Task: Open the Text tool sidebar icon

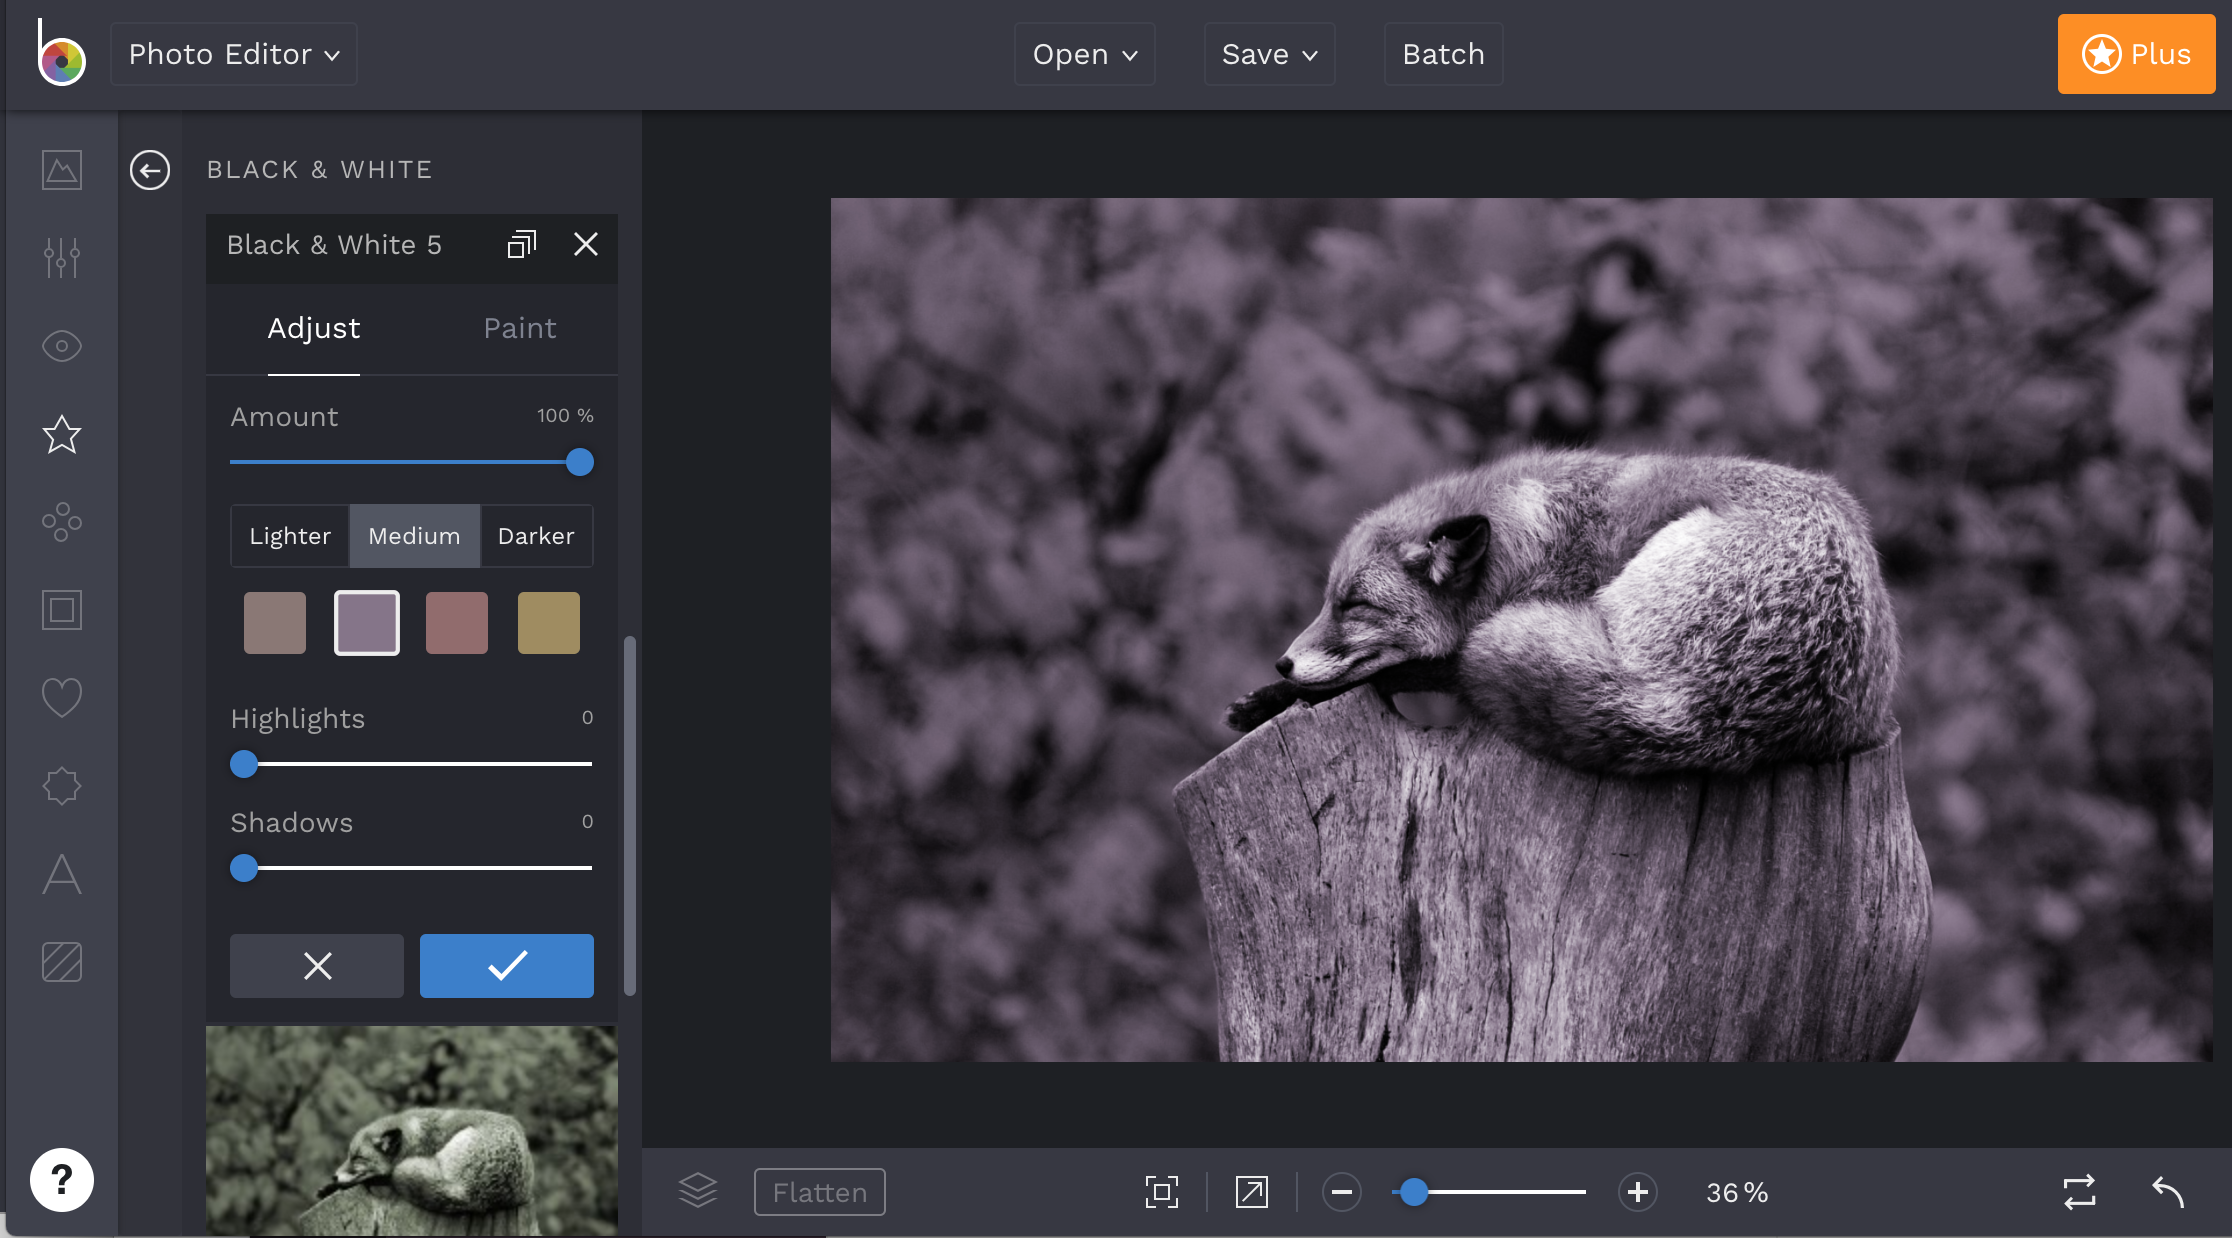Action: click(62, 874)
